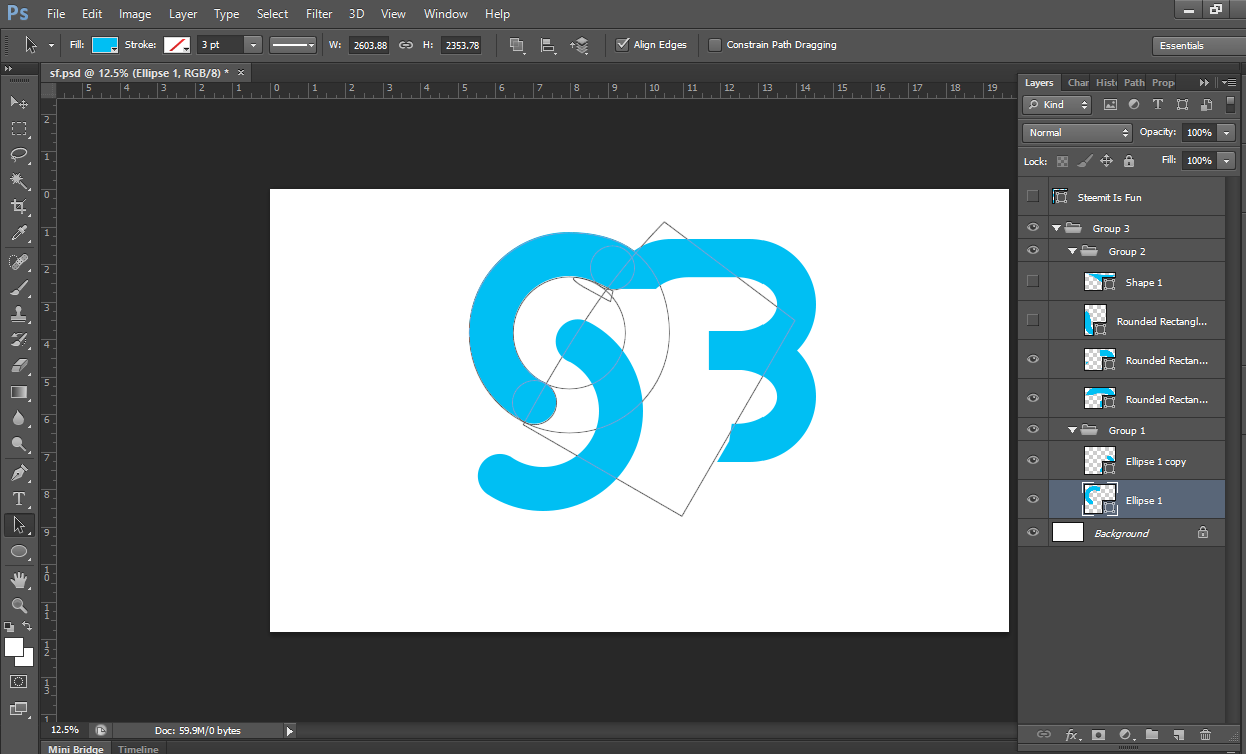Viewport: 1246px width, 754px height.
Task: Pick the Blur tool
Action: click(x=19, y=418)
